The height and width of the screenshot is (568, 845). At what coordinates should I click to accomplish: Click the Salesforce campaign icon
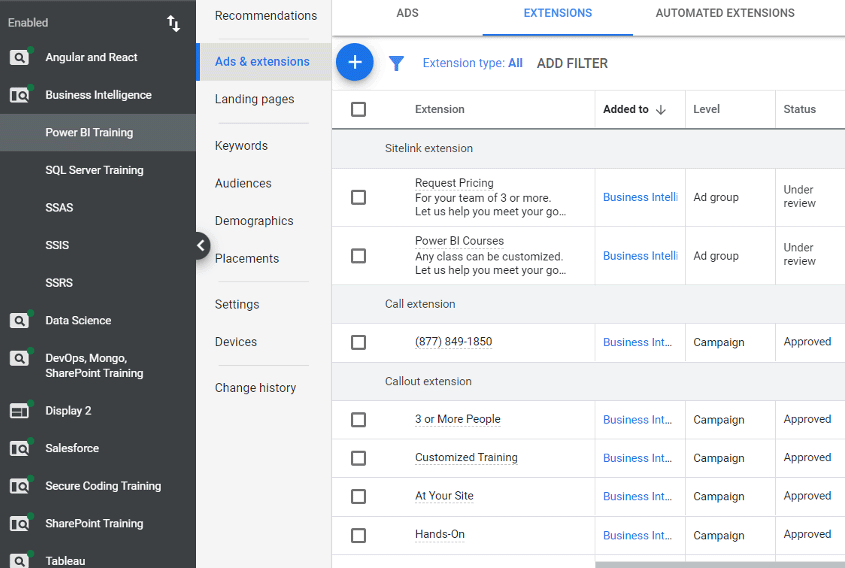(19, 448)
